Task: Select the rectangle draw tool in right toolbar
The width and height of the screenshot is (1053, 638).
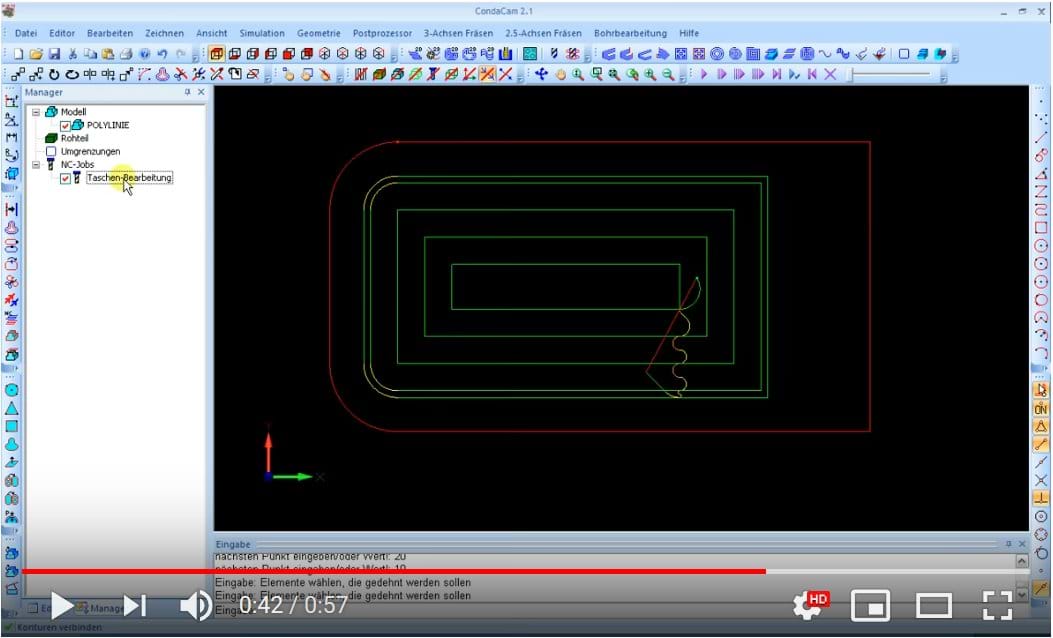Action: [x=1041, y=228]
